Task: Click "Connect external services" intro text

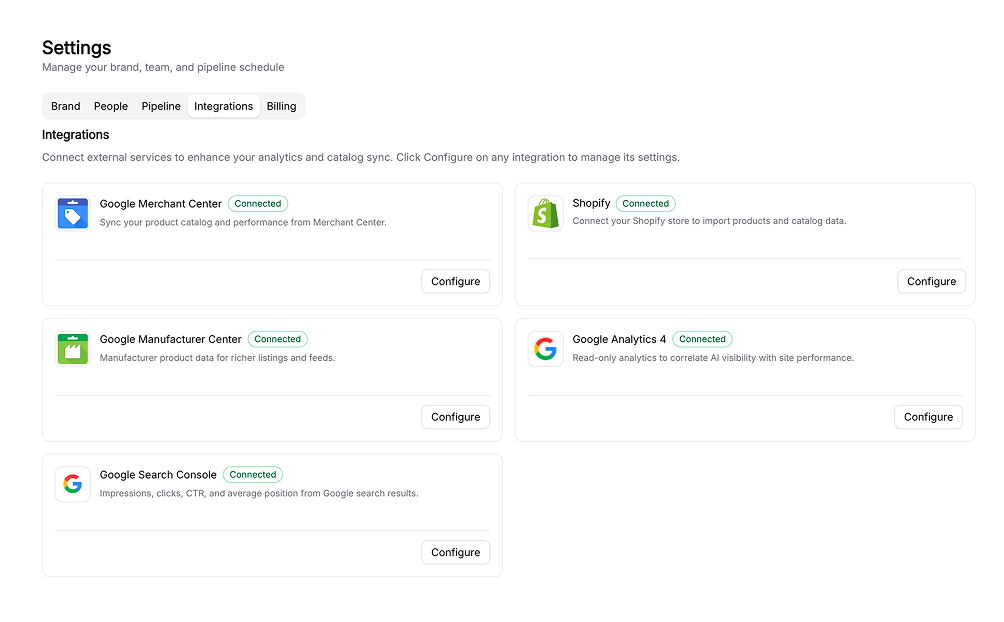Action: point(360,158)
